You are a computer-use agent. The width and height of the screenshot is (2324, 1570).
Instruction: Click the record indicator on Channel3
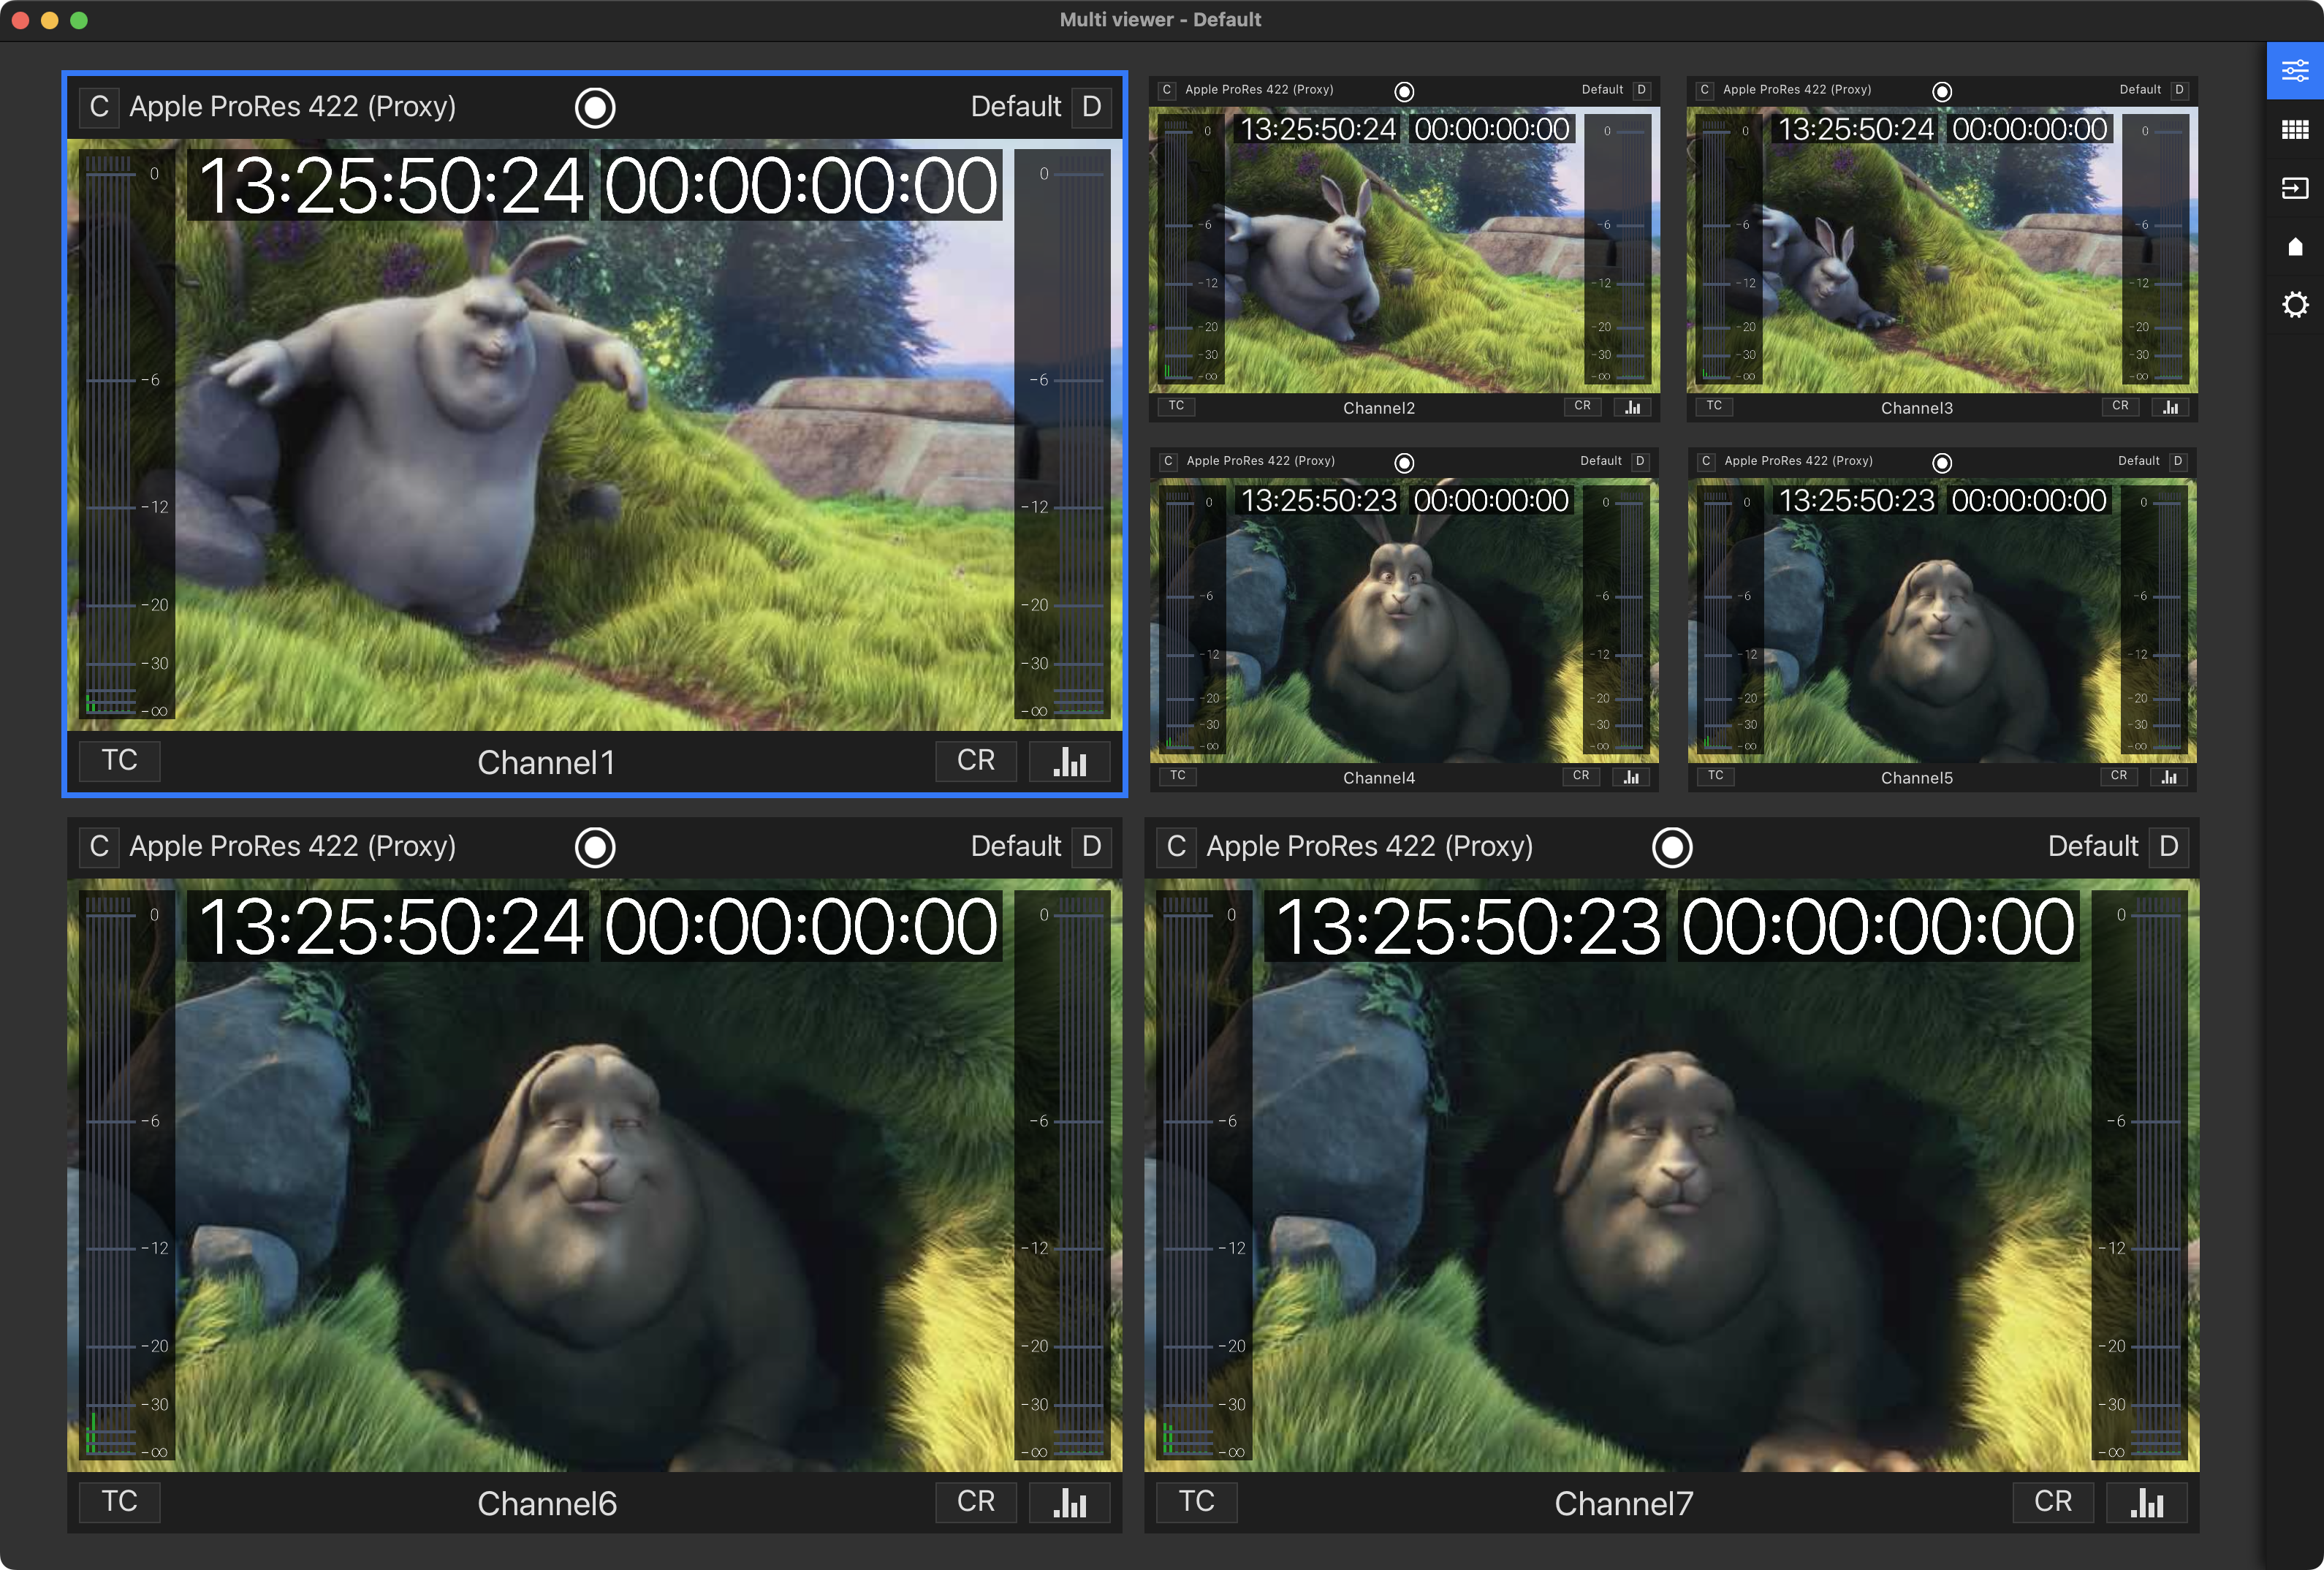[x=1942, y=91]
